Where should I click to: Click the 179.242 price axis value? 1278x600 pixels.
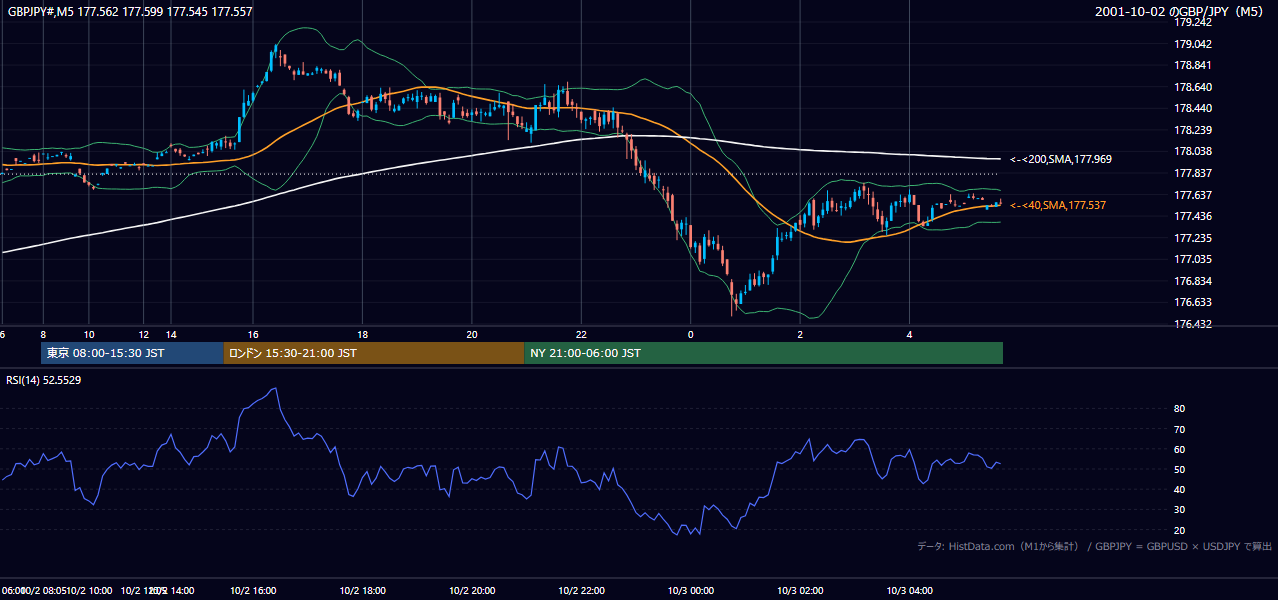[1194, 23]
